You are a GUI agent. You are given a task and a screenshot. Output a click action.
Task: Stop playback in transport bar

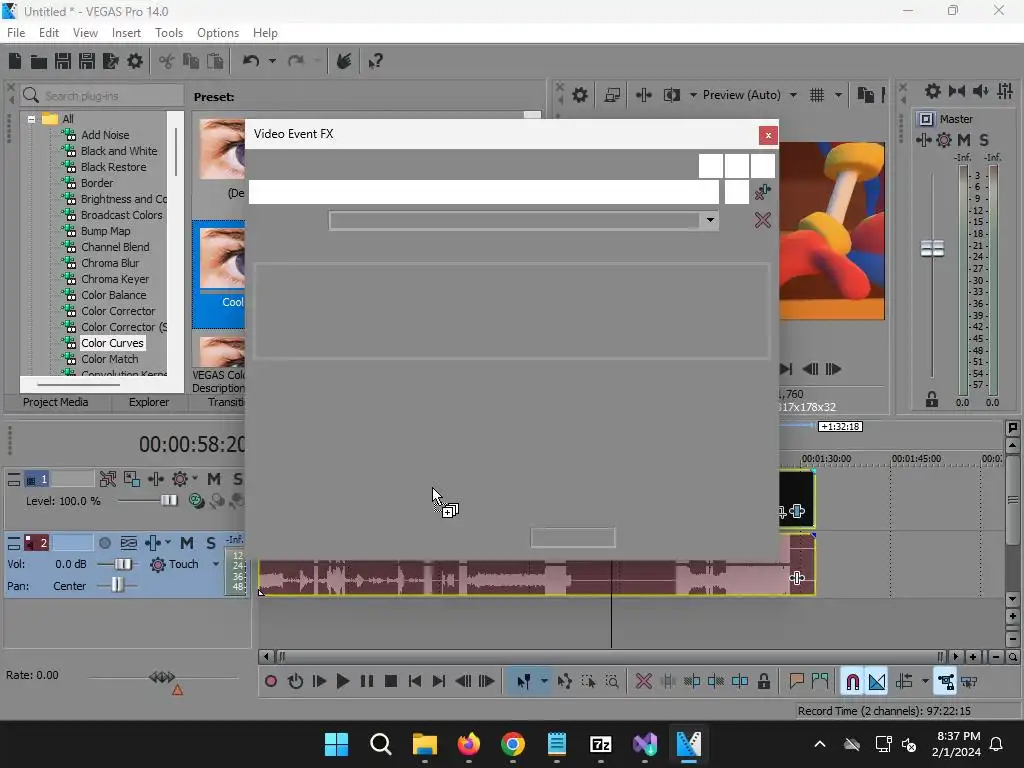pos(391,682)
